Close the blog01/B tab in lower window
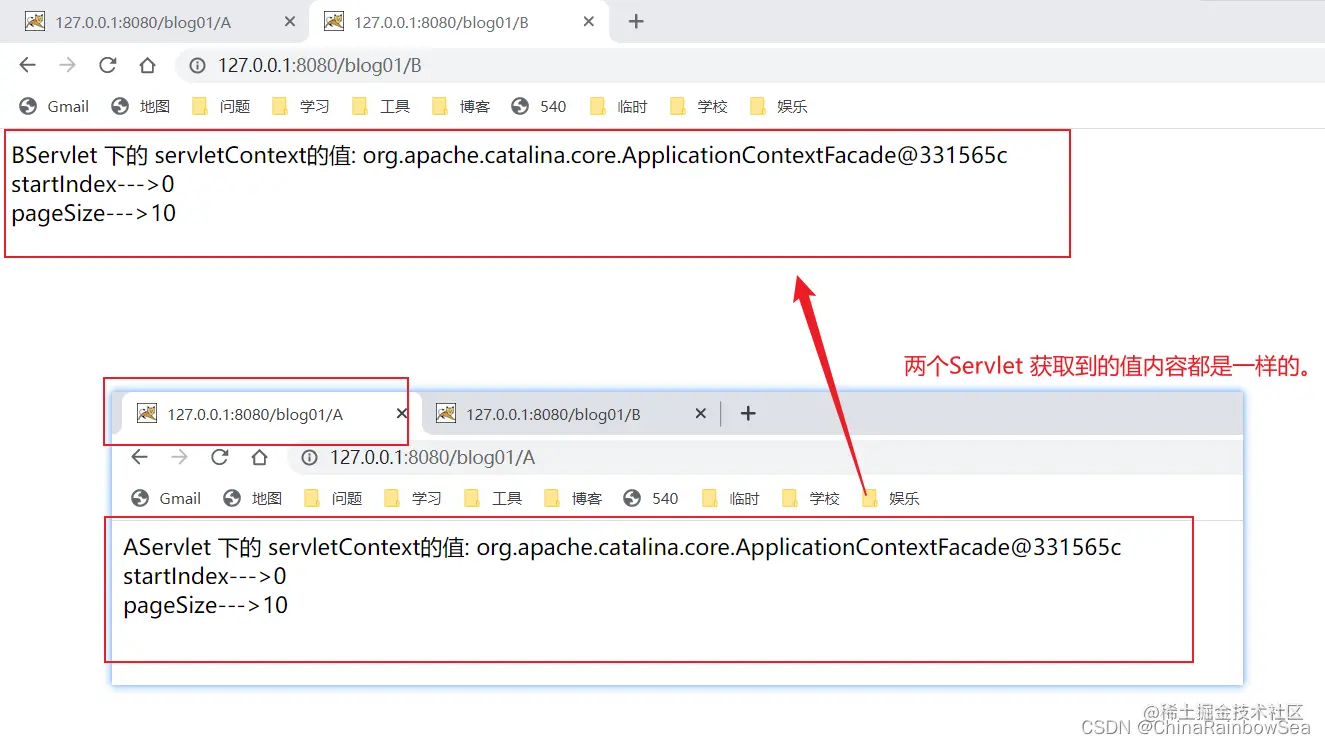The image size is (1325, 744). [701, 414]
